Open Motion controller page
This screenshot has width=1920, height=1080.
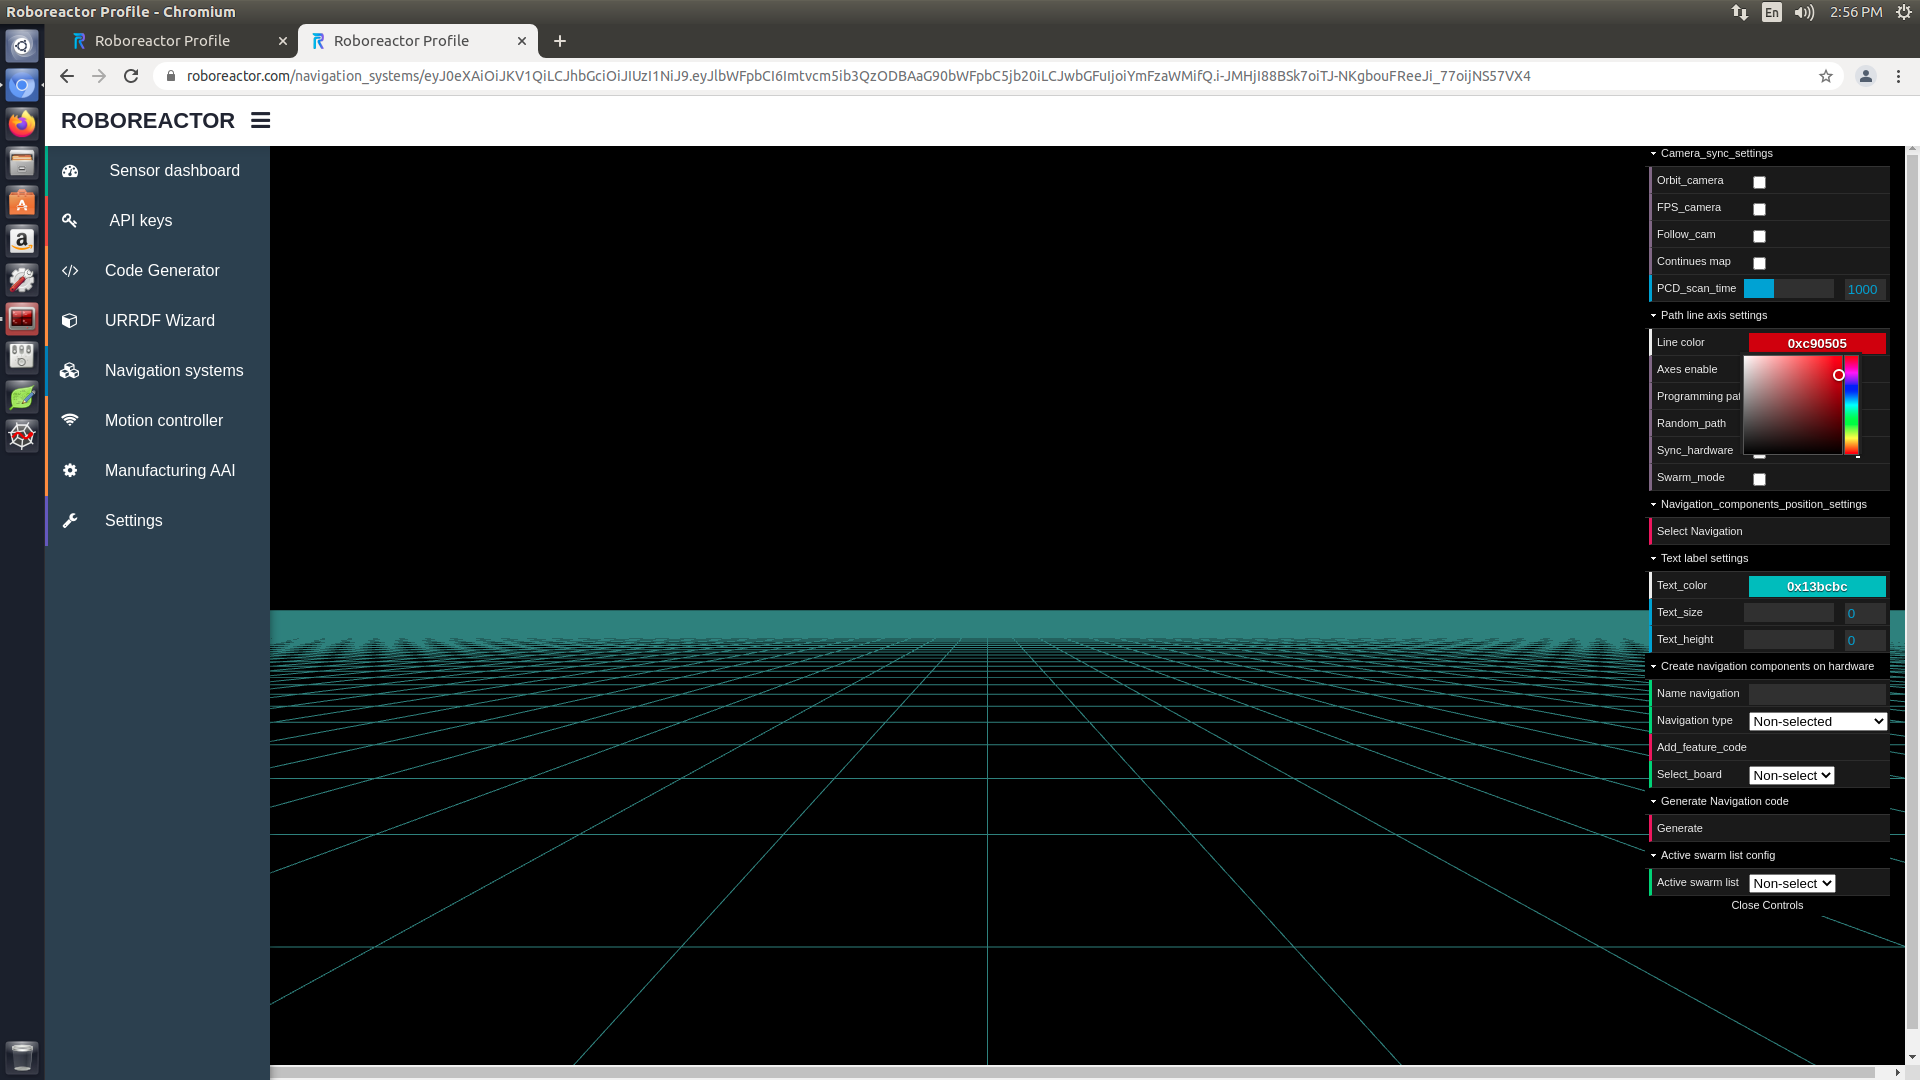164,421
